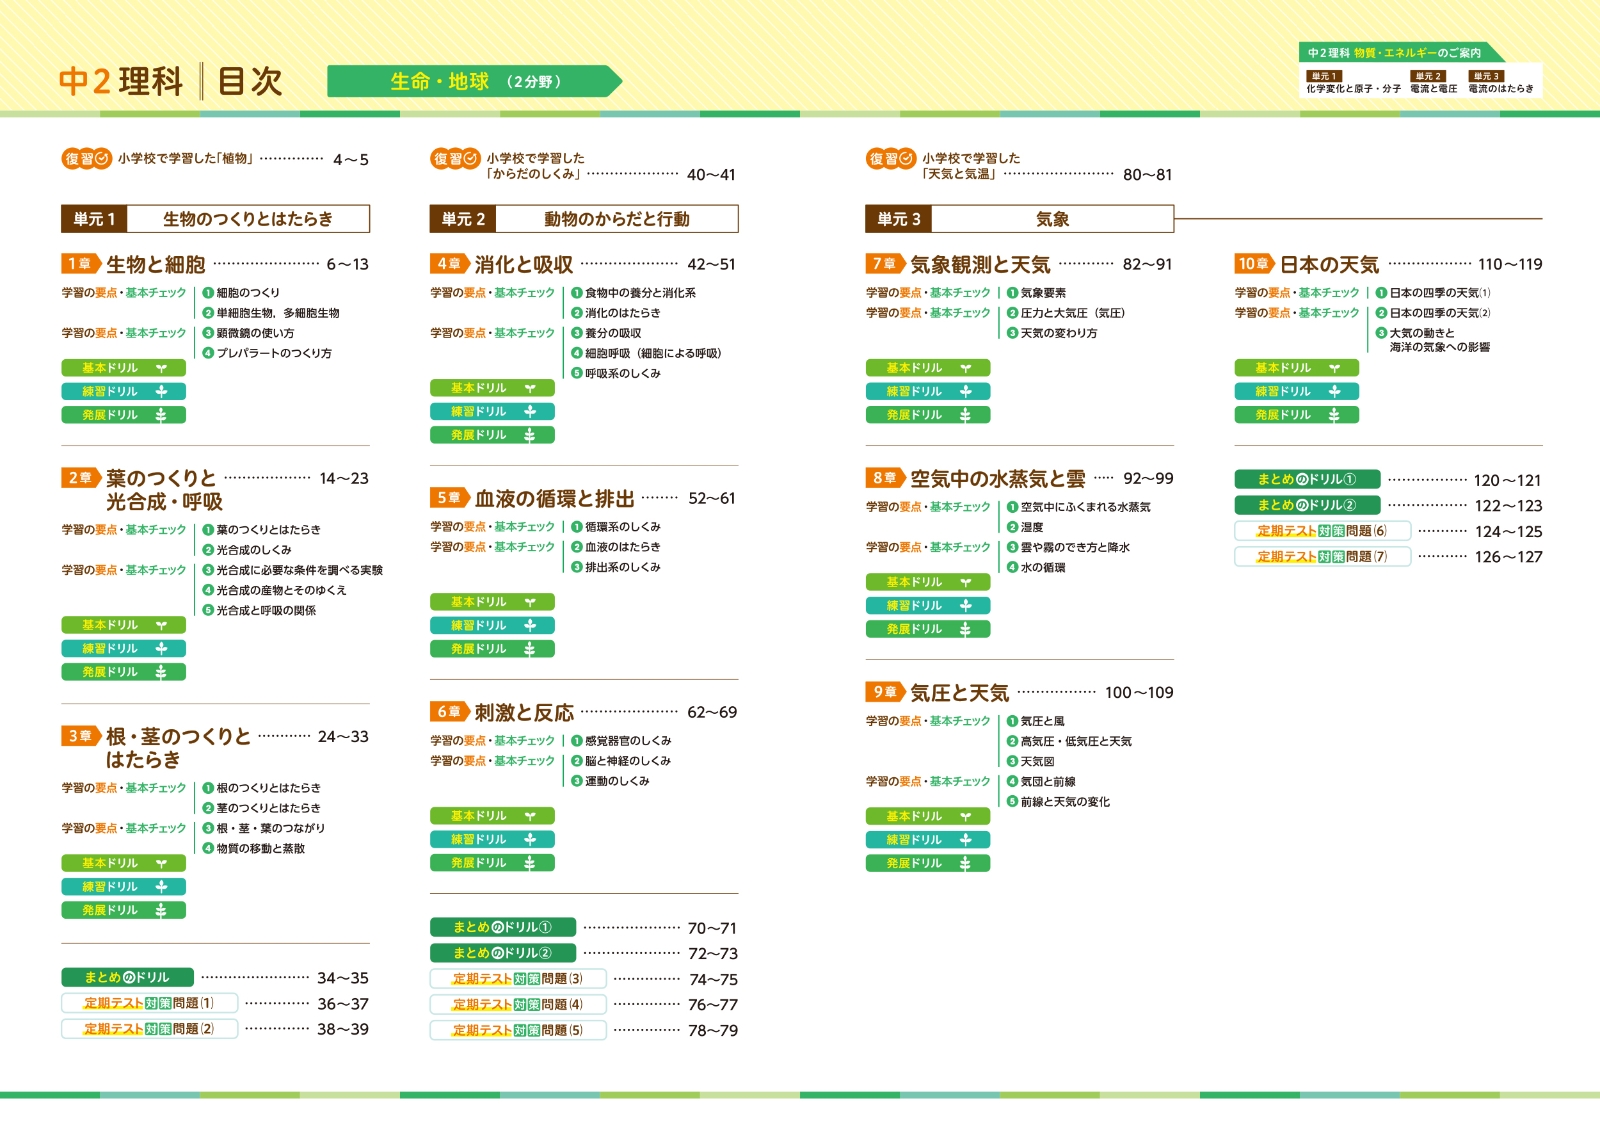Click the topic ①食物中の養分と消化系
The height and width of the screenshot is (1130, 1600).
[633, 293]
